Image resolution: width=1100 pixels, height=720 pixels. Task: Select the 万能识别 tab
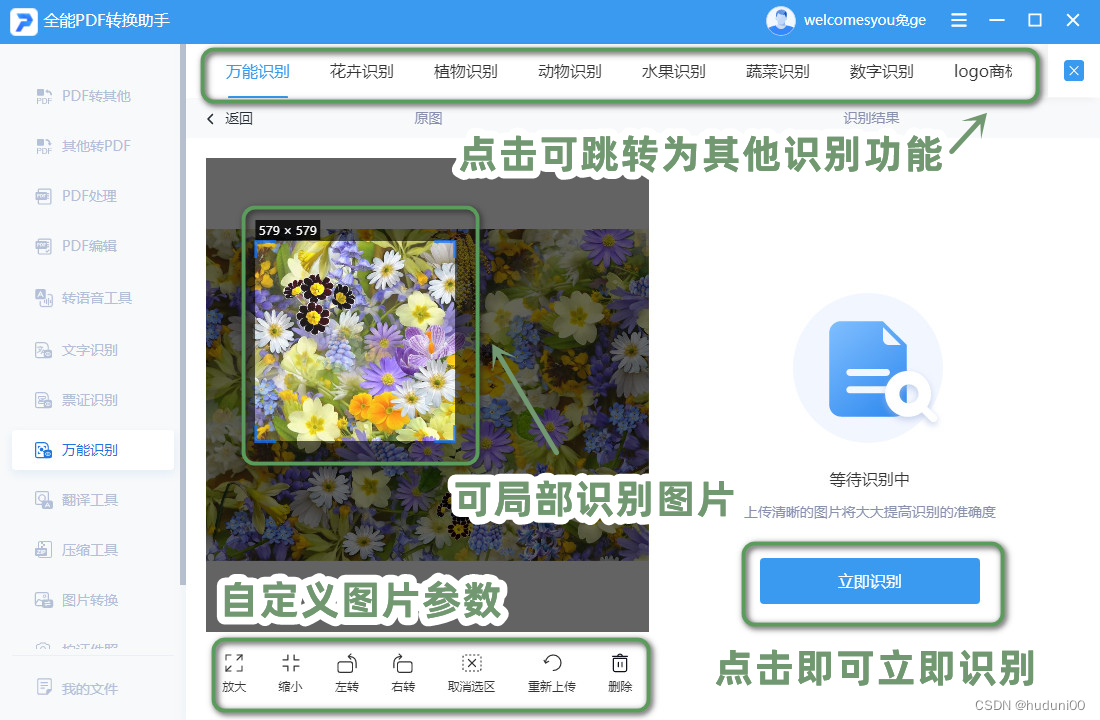pos(257,72)
